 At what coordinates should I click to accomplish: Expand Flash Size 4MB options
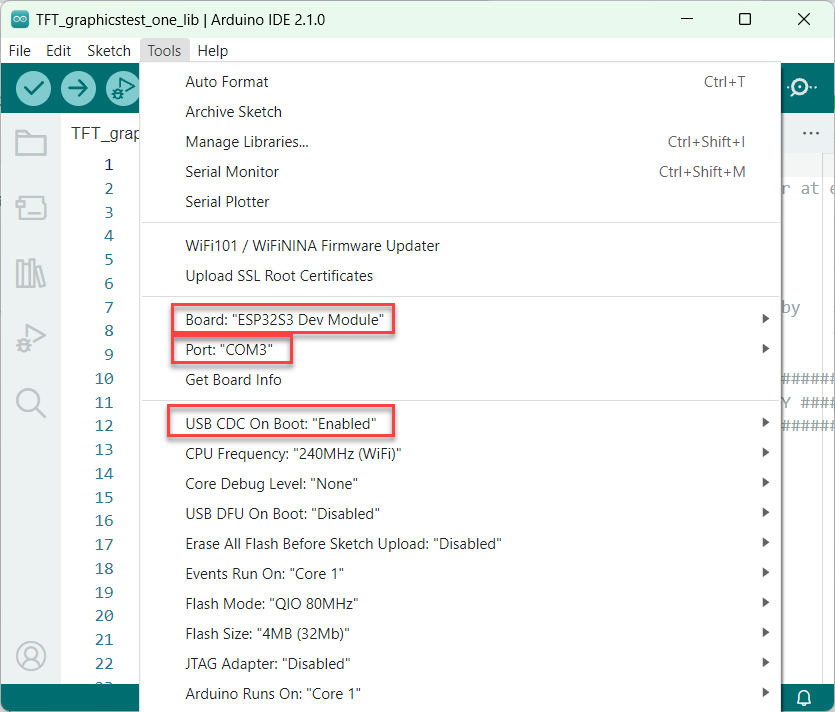(x=461, y=634)
